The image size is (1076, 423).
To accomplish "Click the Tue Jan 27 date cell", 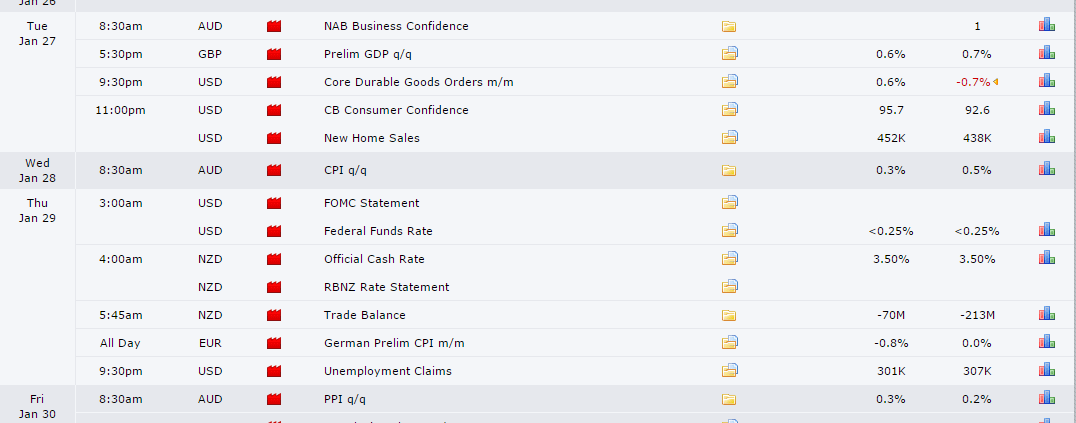I will pos(37,33).
